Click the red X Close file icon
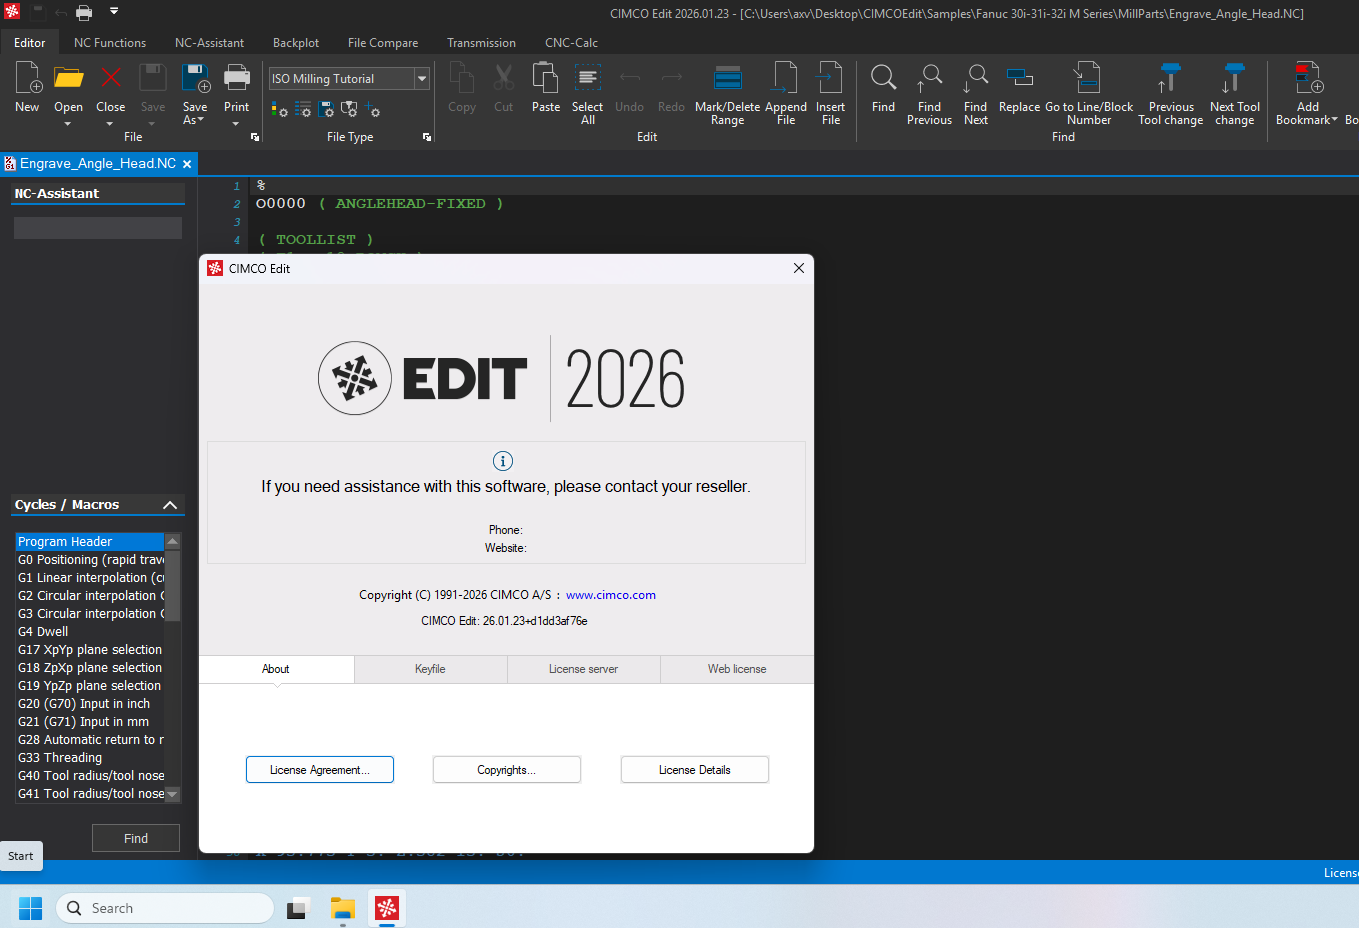The image size is (1359, 928). pyautogui.click(x=110, y=79)
